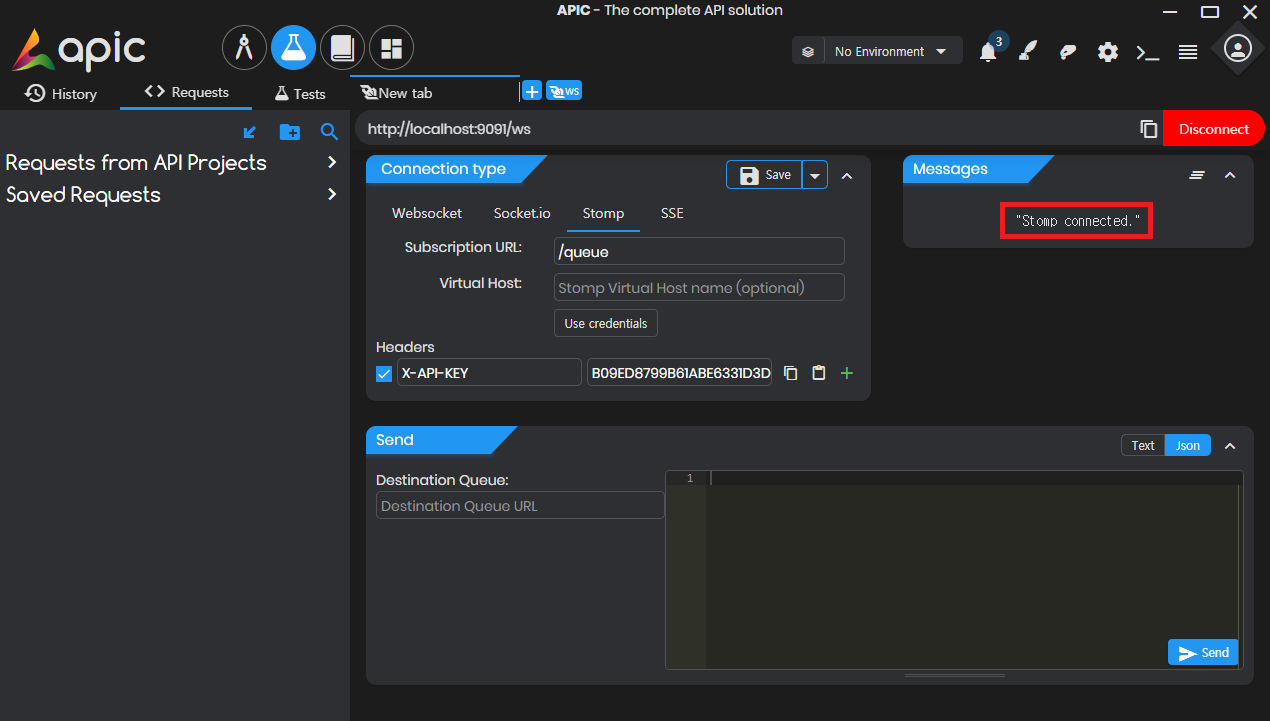Click the collapse-all arrow icon in sidebar
The width and height of the screenshot is (1270, 721).
click(250, 132)
